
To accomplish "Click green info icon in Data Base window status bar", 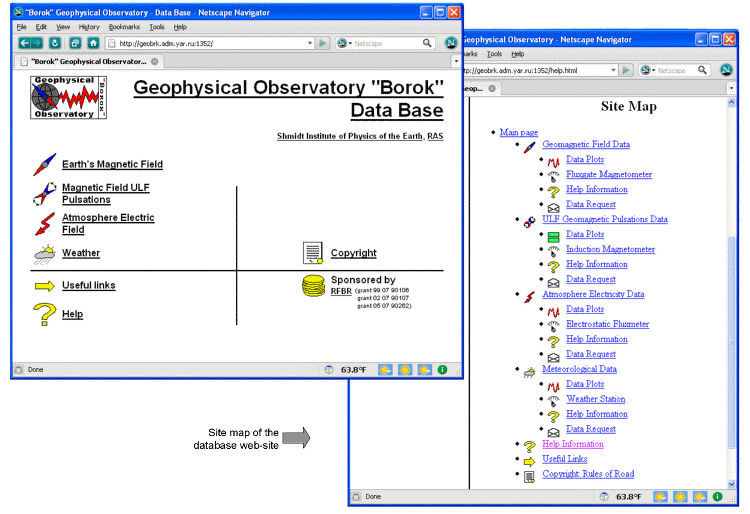I will pyautogui.click(x=442, y=370).
